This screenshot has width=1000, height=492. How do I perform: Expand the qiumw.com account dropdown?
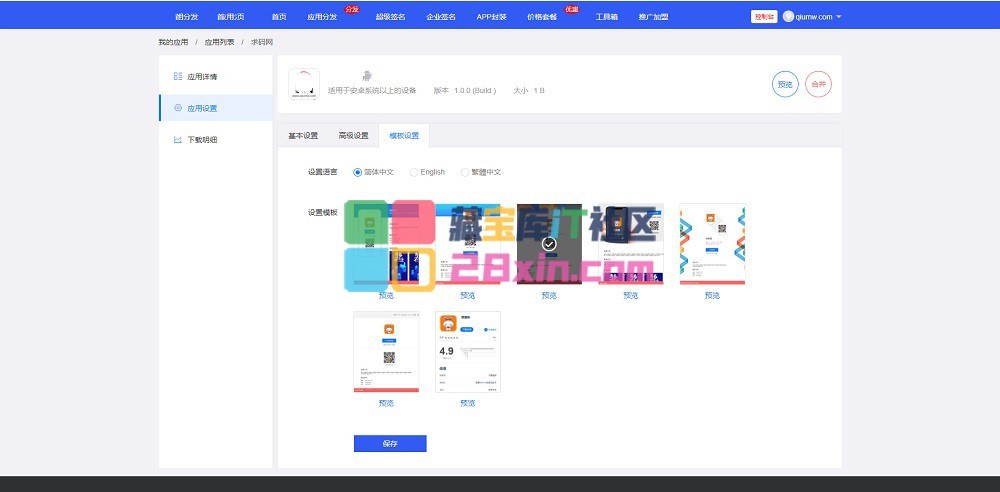click(x=838, y=17)
